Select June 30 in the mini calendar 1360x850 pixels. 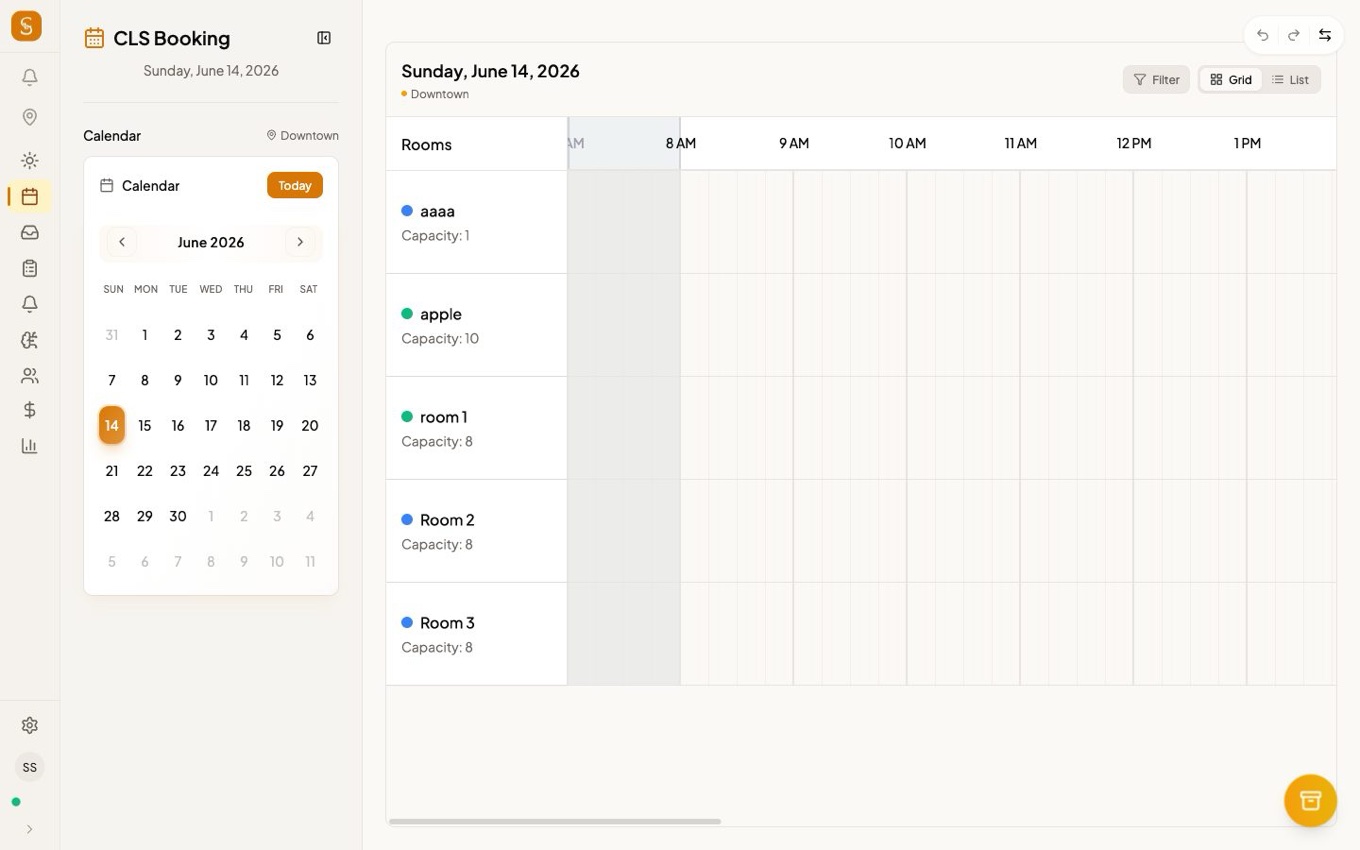point(178,516)
